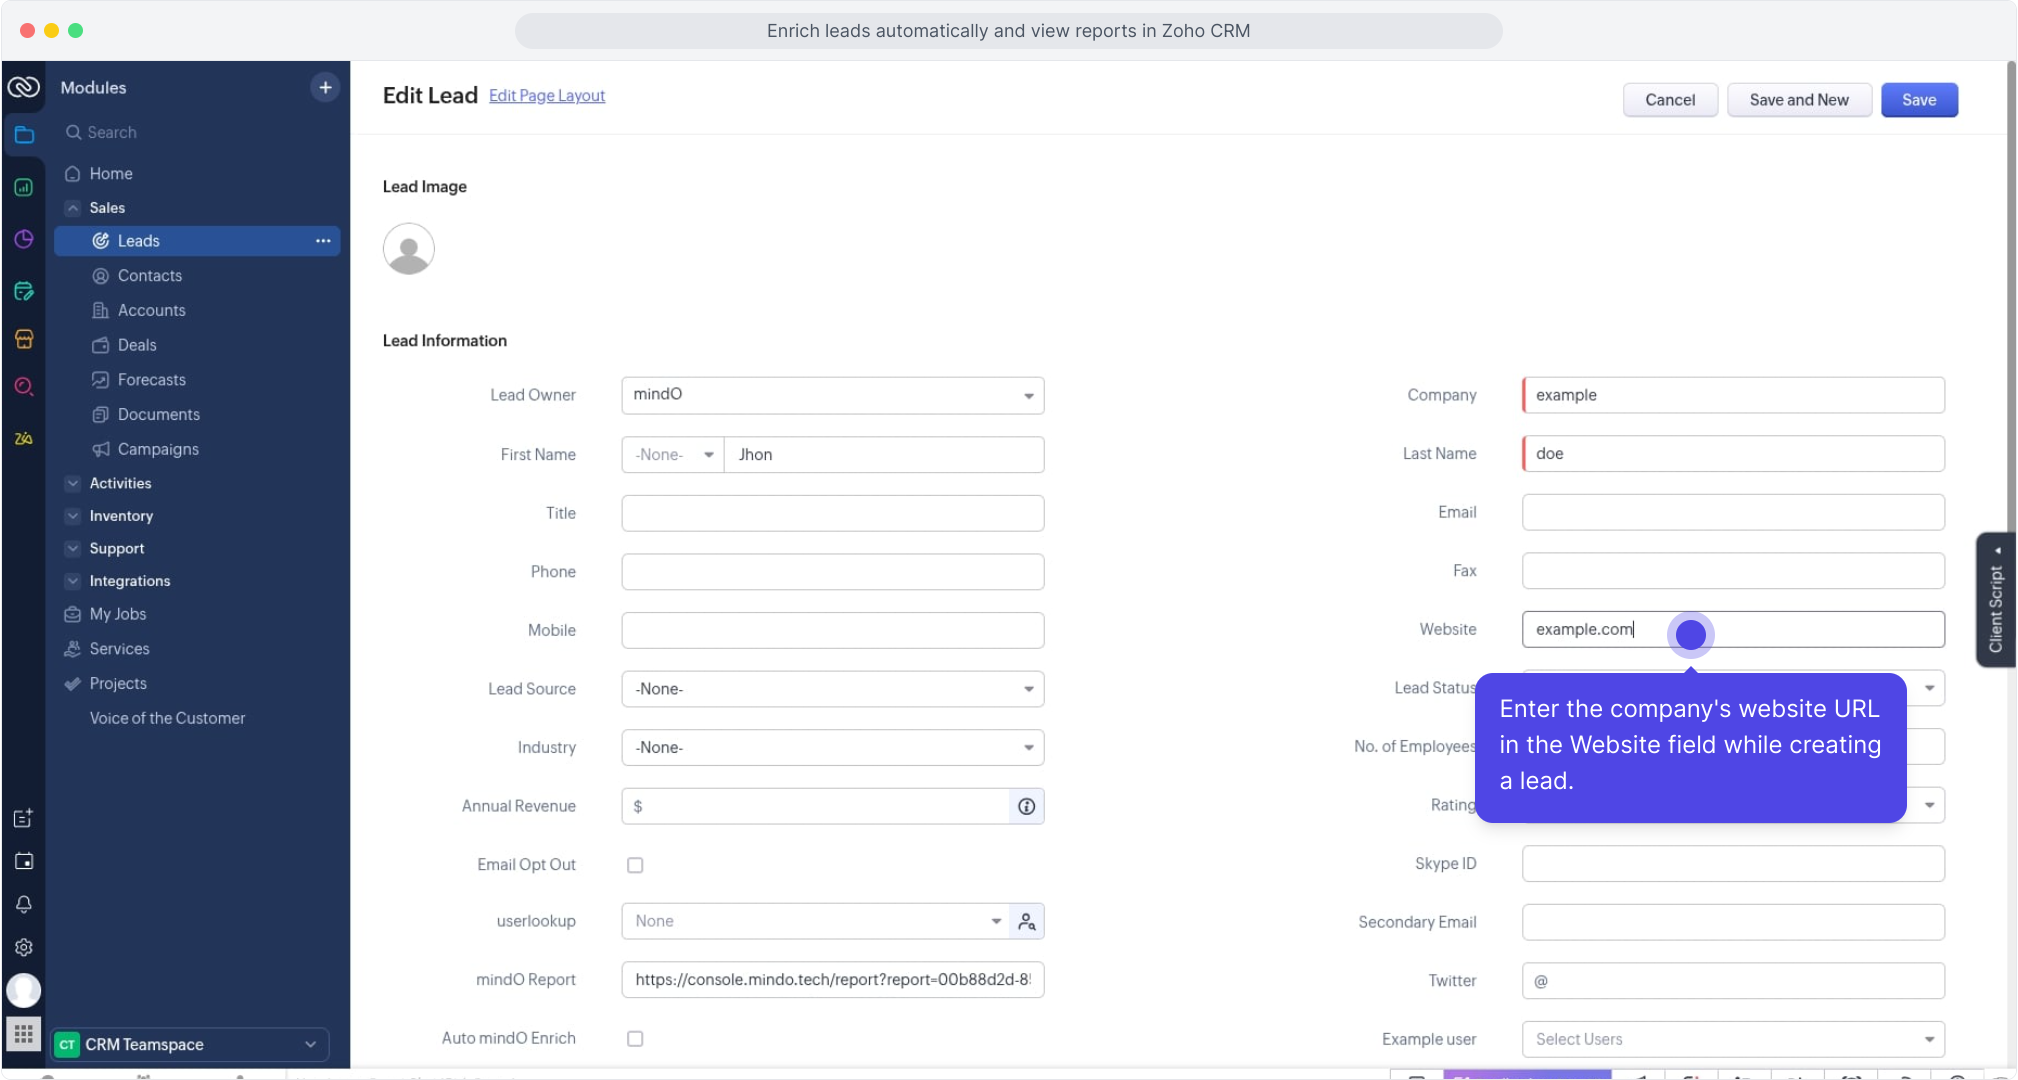
Task: Tick the Auto mindO Enrich checkbox
Action: pos(635,1039)
